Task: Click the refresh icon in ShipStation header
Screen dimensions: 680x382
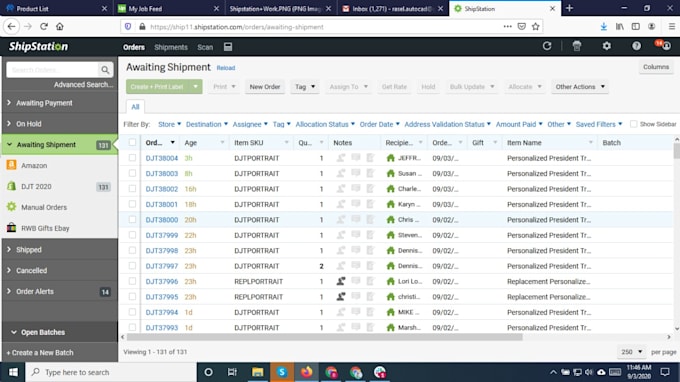Action: pos(547,46)
